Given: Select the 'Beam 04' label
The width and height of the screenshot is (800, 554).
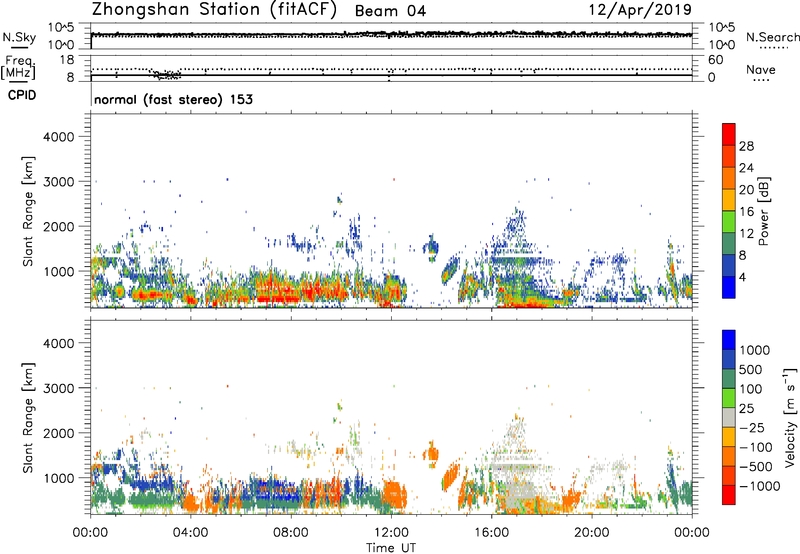Looking at the screenshot, I should 390,11.
